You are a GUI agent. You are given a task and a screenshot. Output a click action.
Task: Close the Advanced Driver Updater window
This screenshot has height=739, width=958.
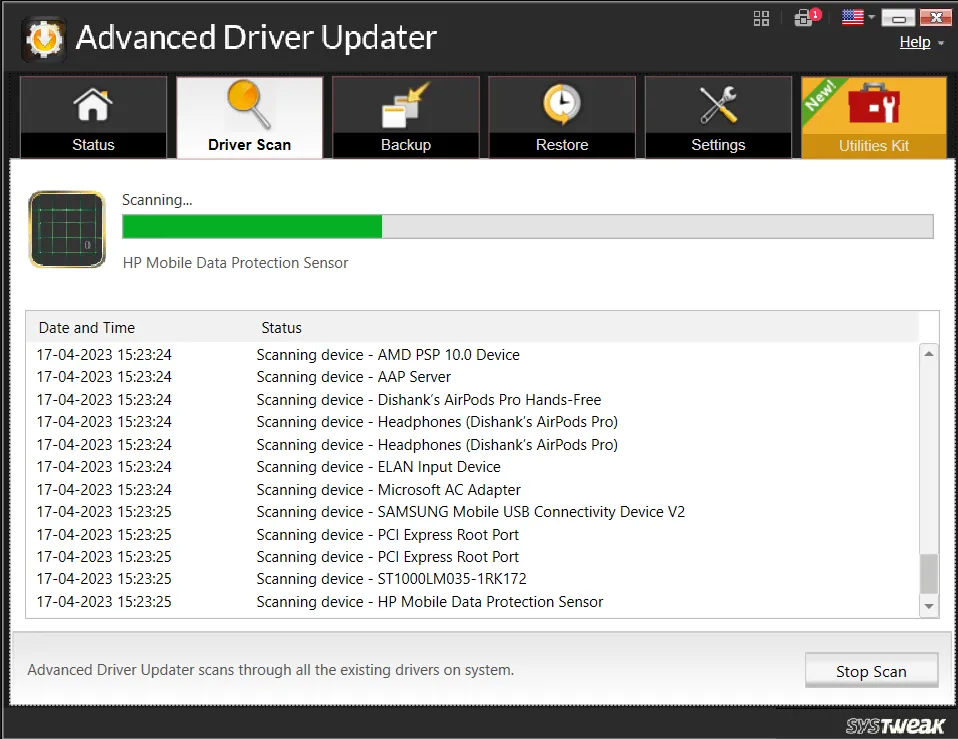point(935,18)
